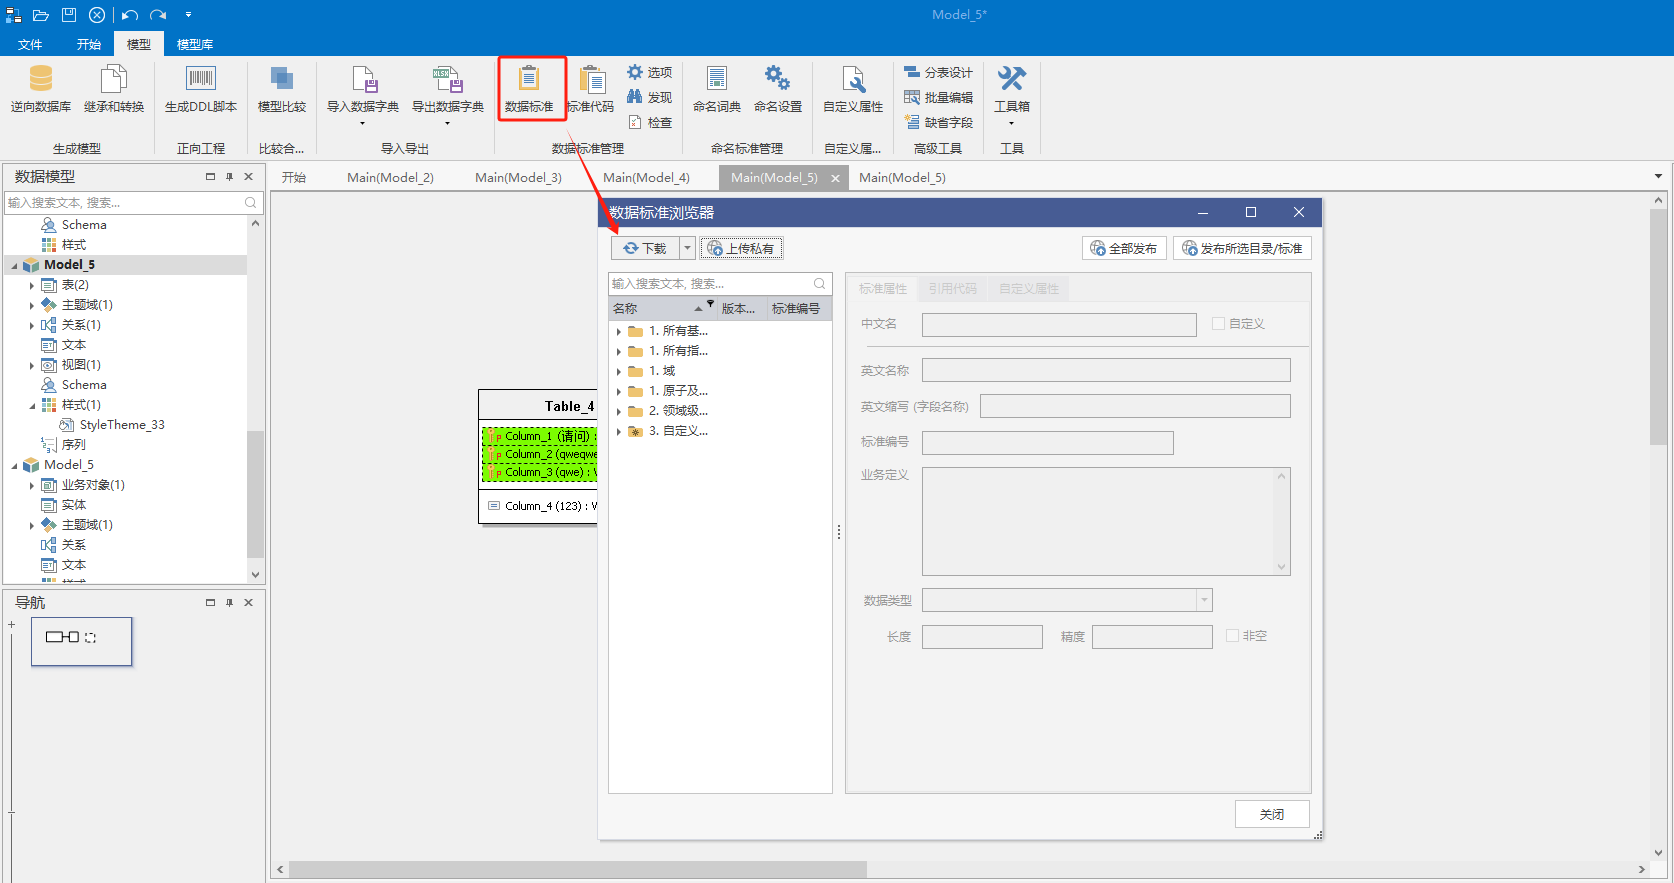Click the standards search box in dialog
The image size is (1674, 883).
click(720, 283)
